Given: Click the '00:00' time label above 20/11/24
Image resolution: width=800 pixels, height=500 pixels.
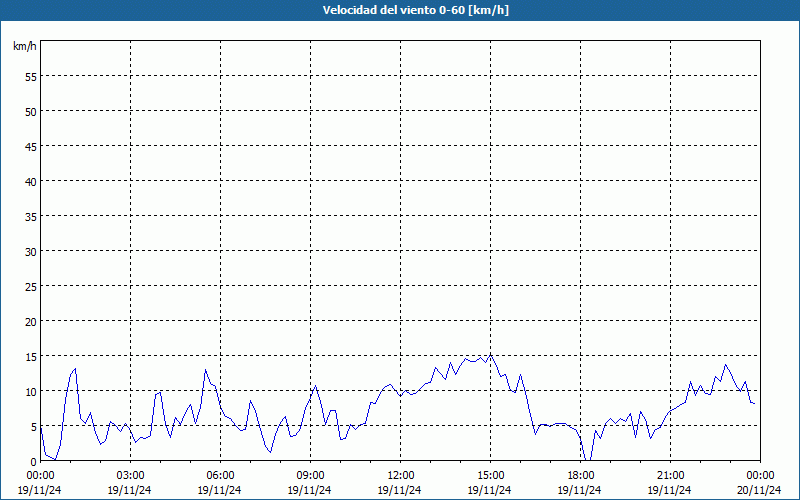Looking at the screenshot, I should click(760, 476).
